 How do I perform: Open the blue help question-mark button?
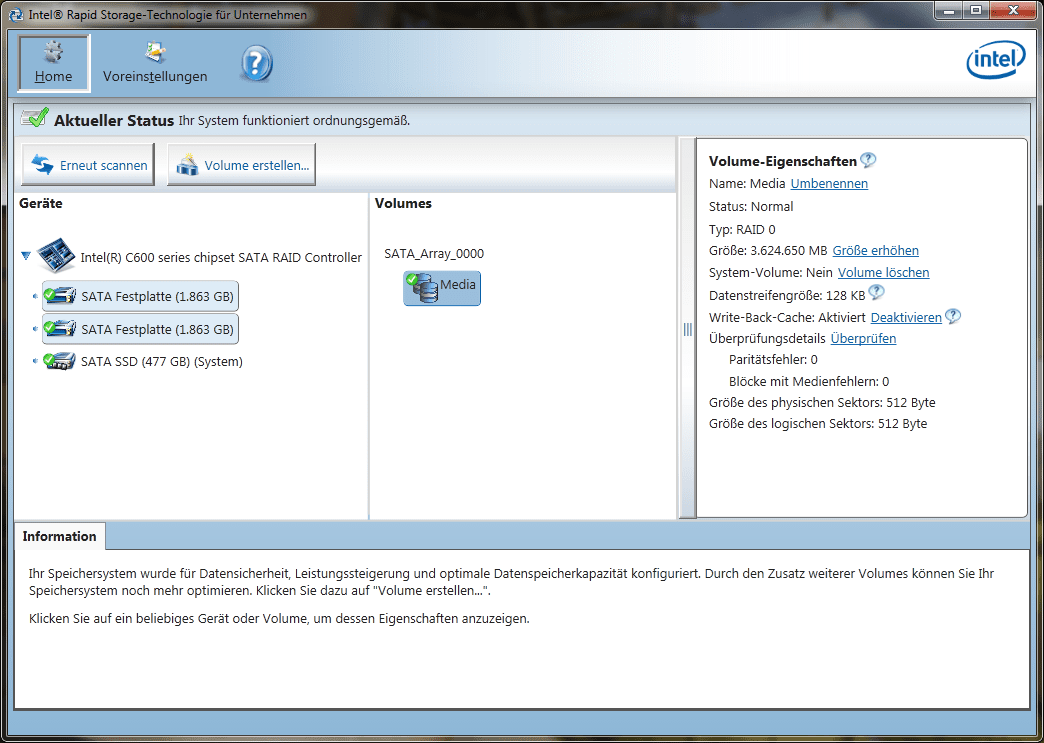[256, 64]
